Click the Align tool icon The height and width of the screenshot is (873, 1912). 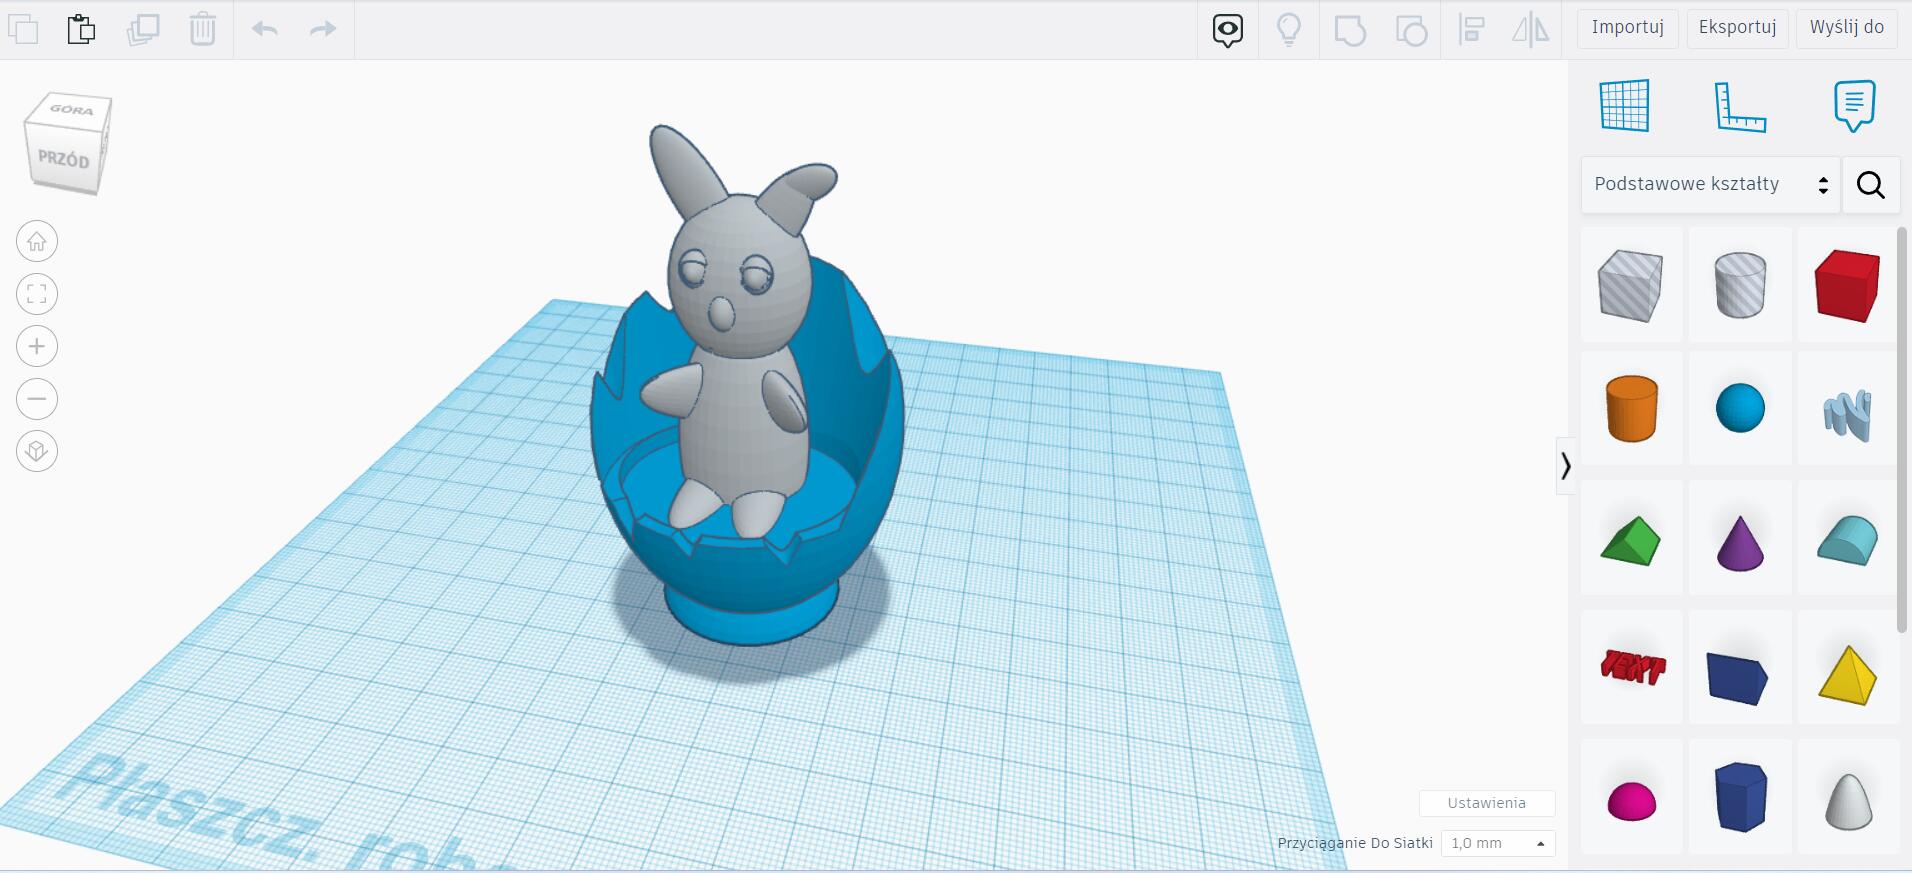tap(1471, 29)
